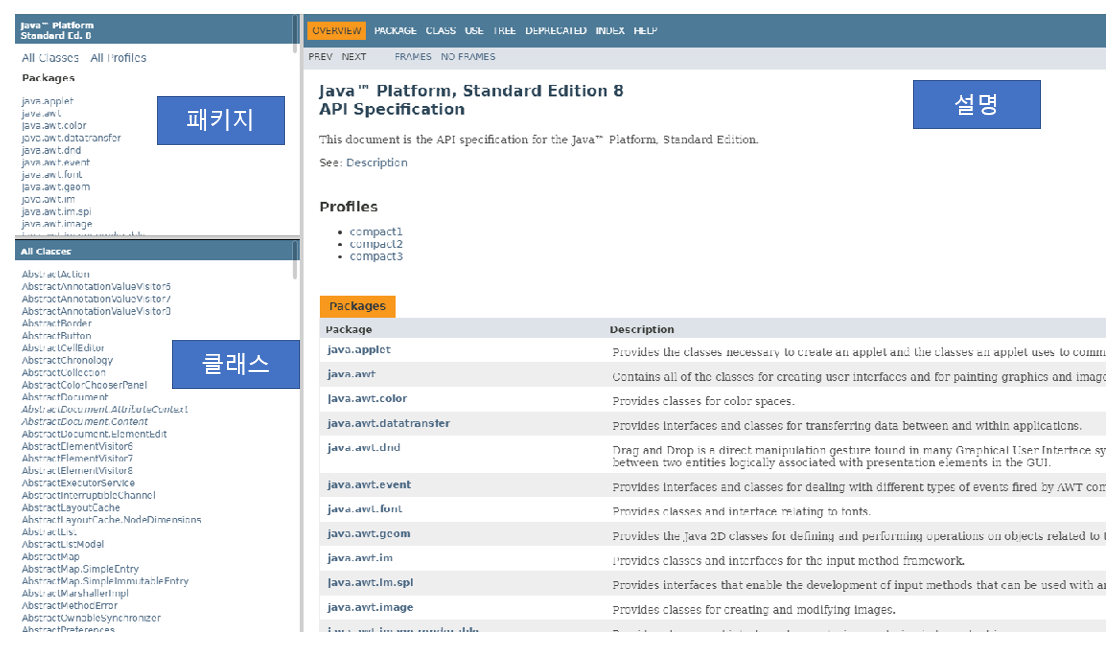Screen dimensions: 1112x646
Task: Open the INDEX page link
Action: pos(610,30)
